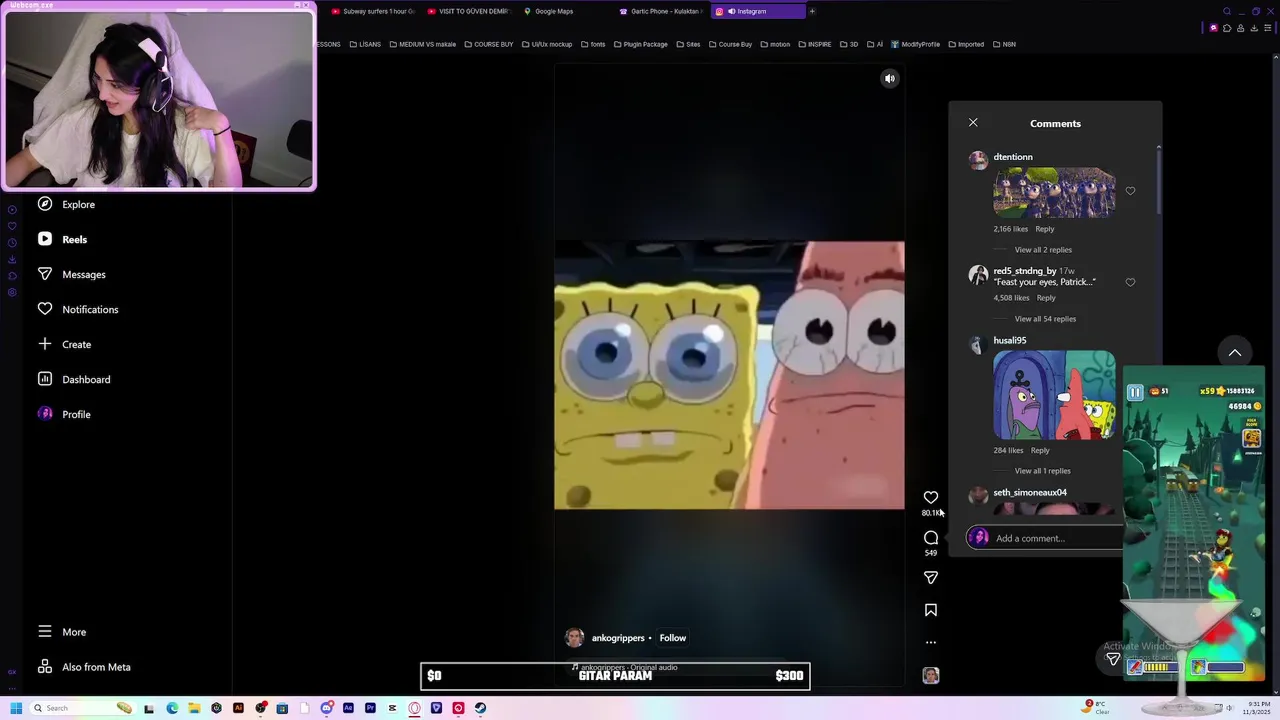1280x720 pixels.
Task: Share the reel via paper plane icon
Action: click(x=931, y=578)
